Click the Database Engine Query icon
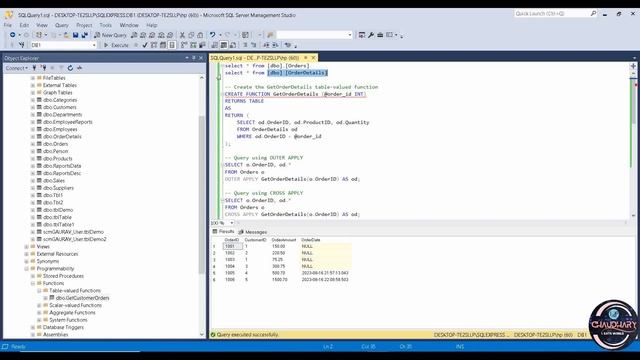 [134, 35]
